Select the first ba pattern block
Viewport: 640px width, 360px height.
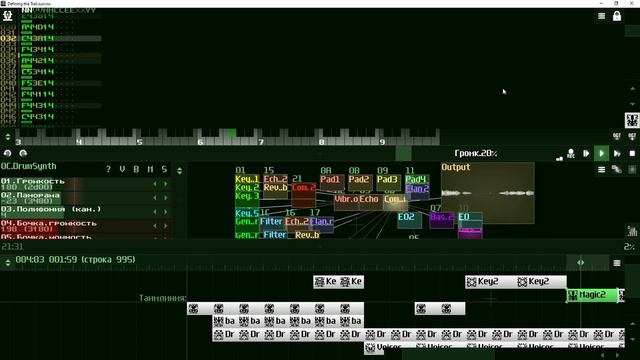[224, 321]
